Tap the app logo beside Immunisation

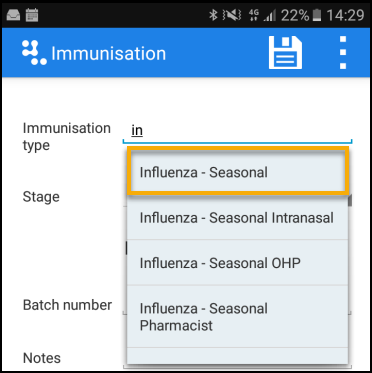[34, 53]
